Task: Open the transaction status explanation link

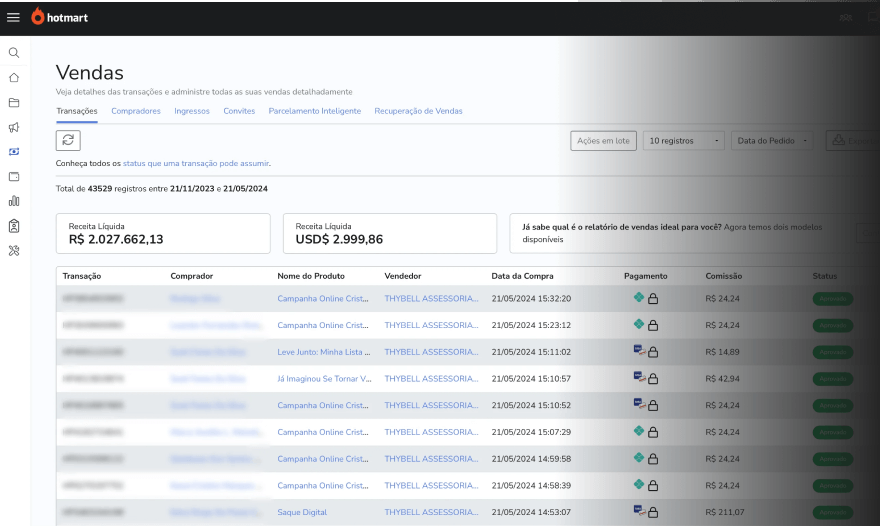Action: 195,163
